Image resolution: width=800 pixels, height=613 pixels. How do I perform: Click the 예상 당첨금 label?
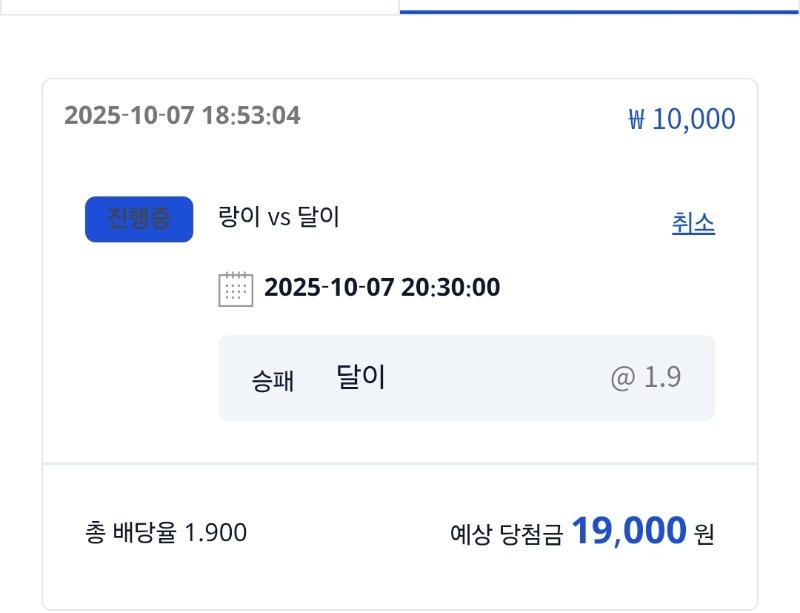pos(506,533)
